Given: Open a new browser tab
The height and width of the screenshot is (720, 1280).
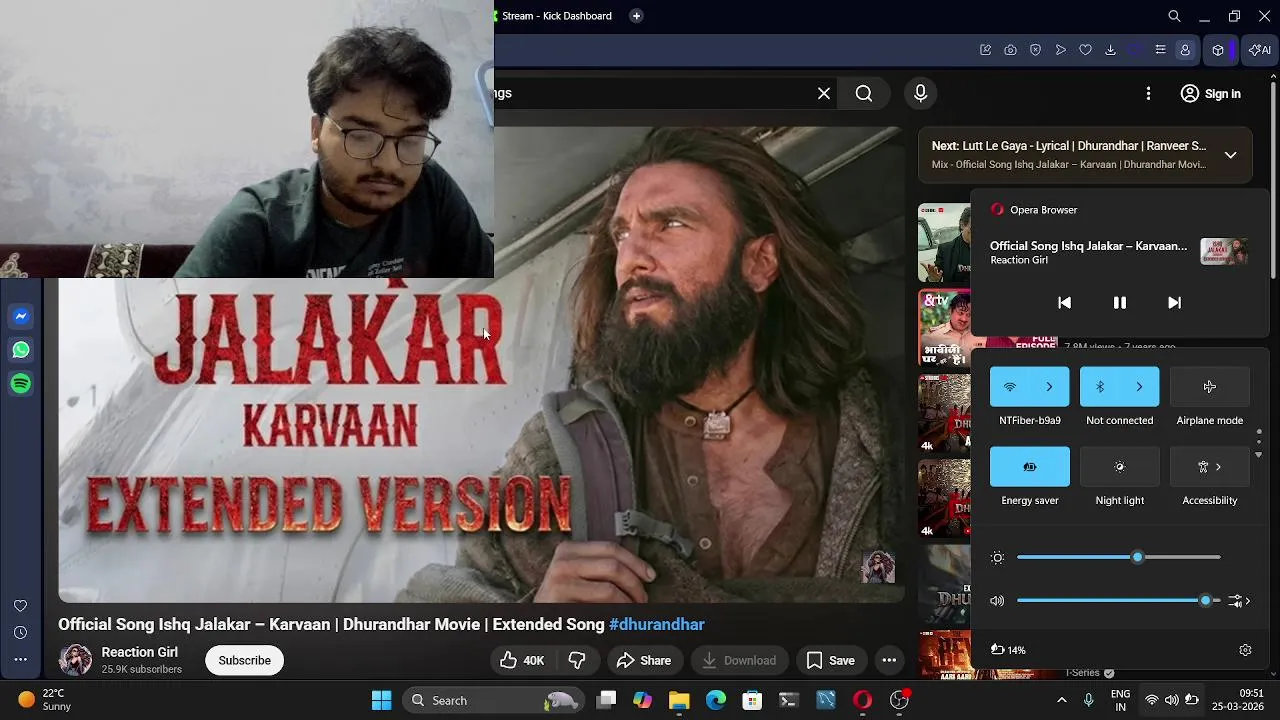Looking at the screenshot, I should [x=636, y=16].
